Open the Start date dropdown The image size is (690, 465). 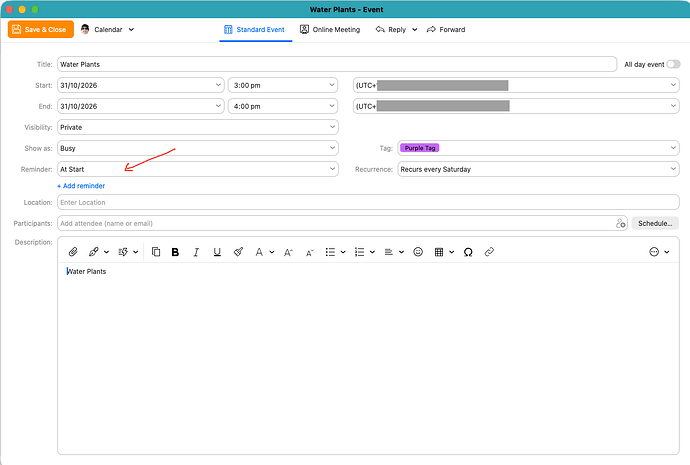[x=141, y=85]
